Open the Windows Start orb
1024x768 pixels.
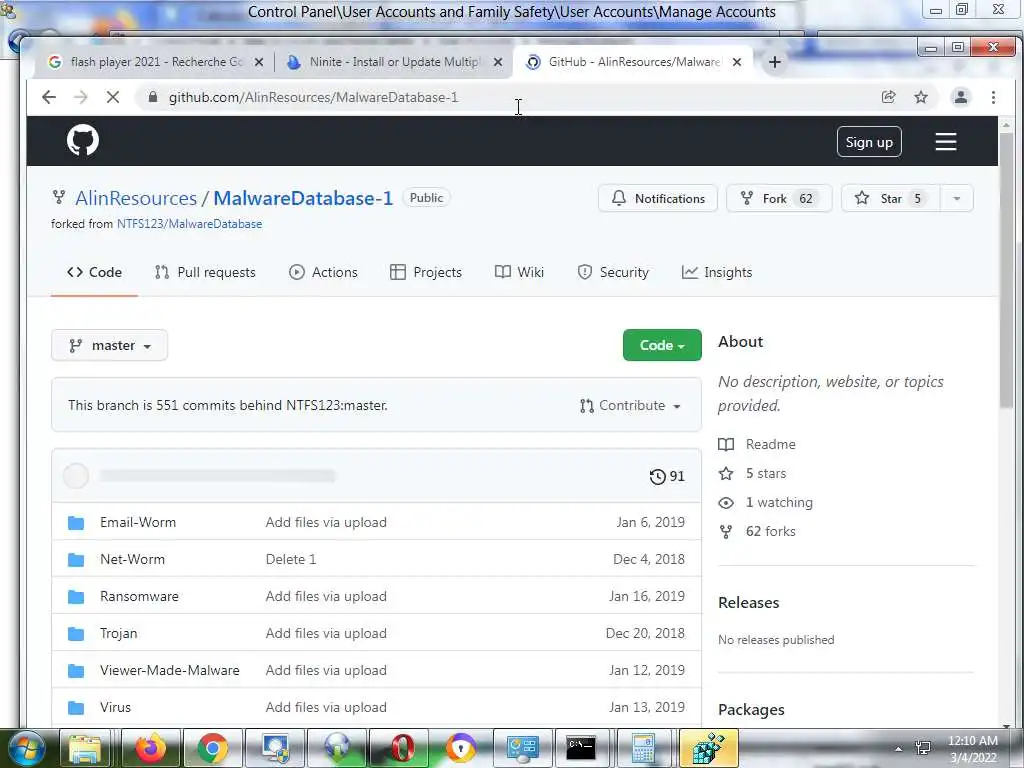click(x=27, y=748)
